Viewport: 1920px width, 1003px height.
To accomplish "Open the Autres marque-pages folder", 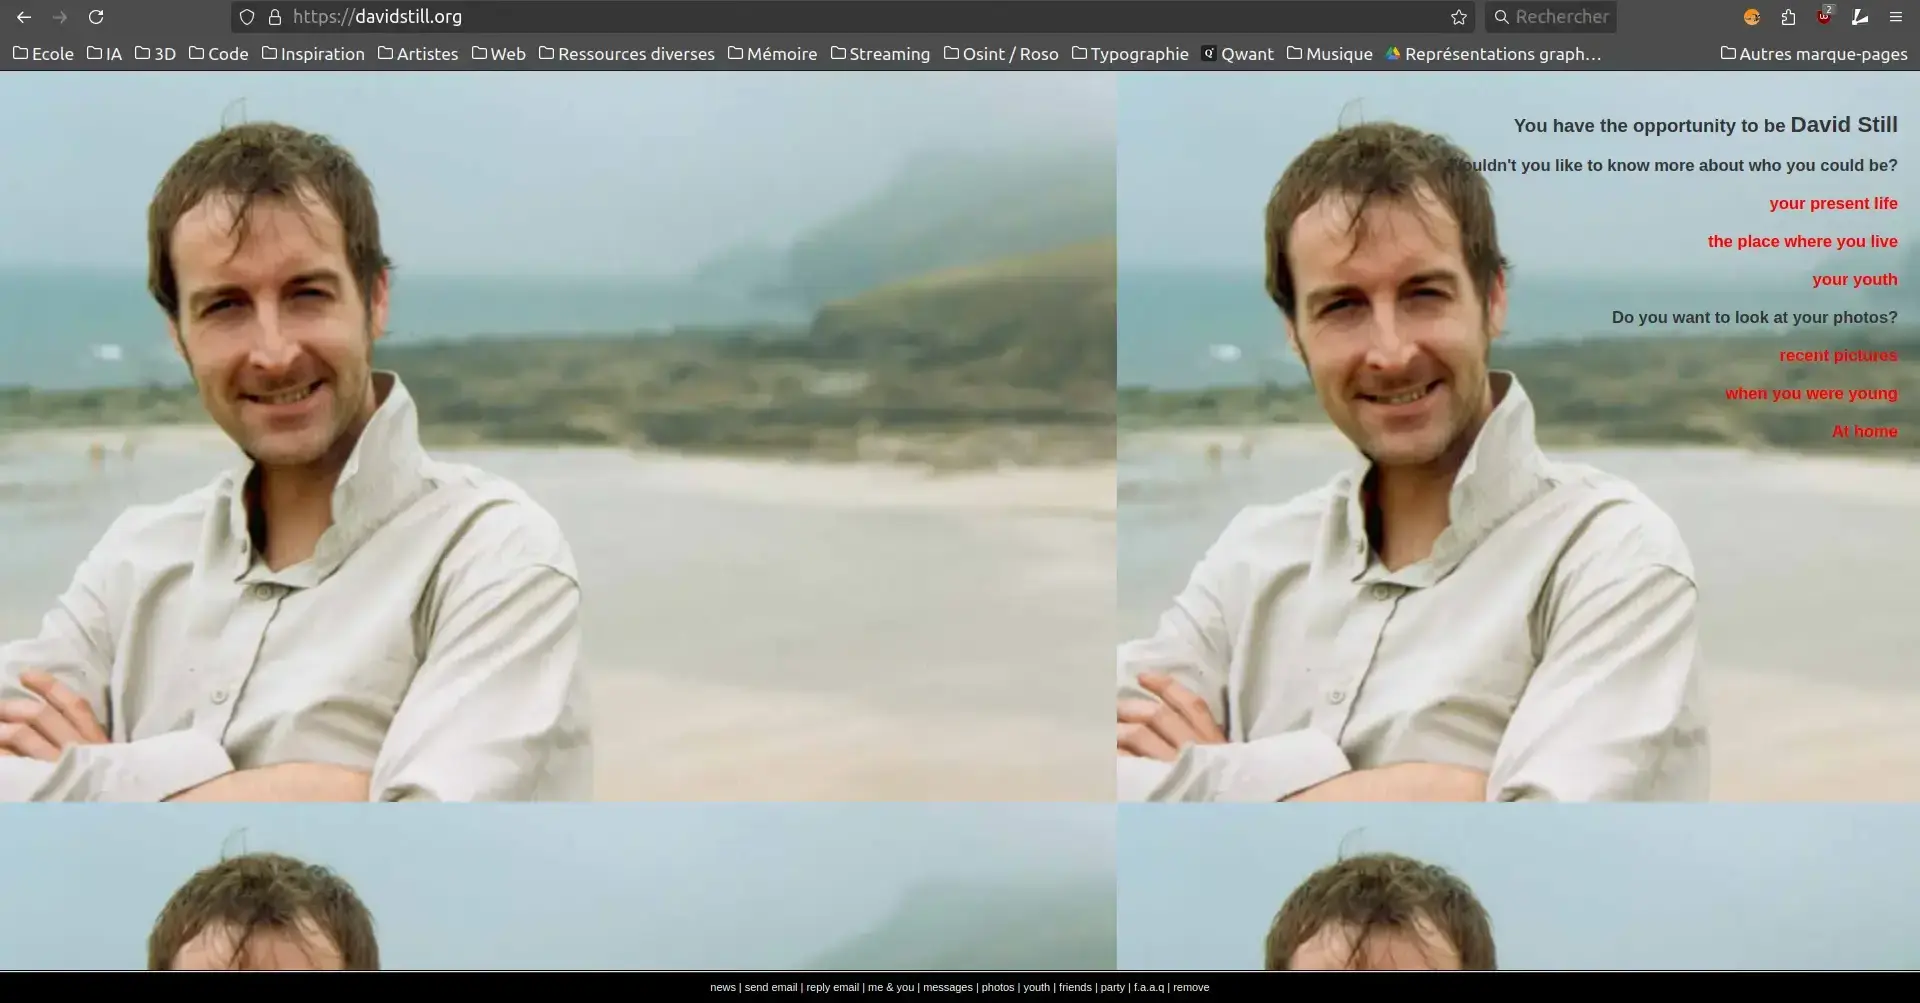I will point(1813,54).
